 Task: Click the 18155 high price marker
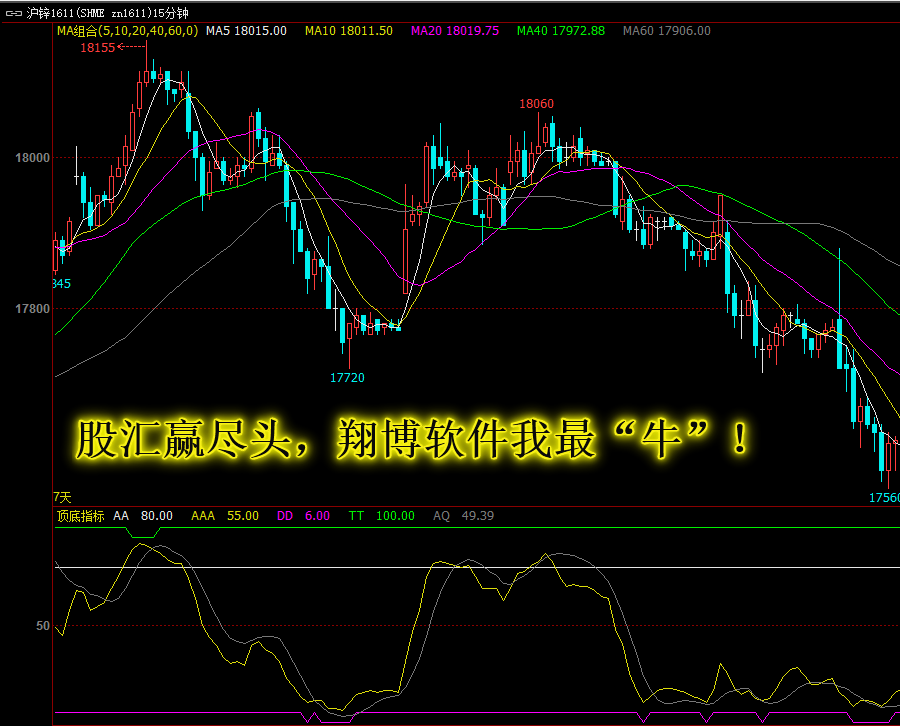pyautogui.click(x=98, y=48)
